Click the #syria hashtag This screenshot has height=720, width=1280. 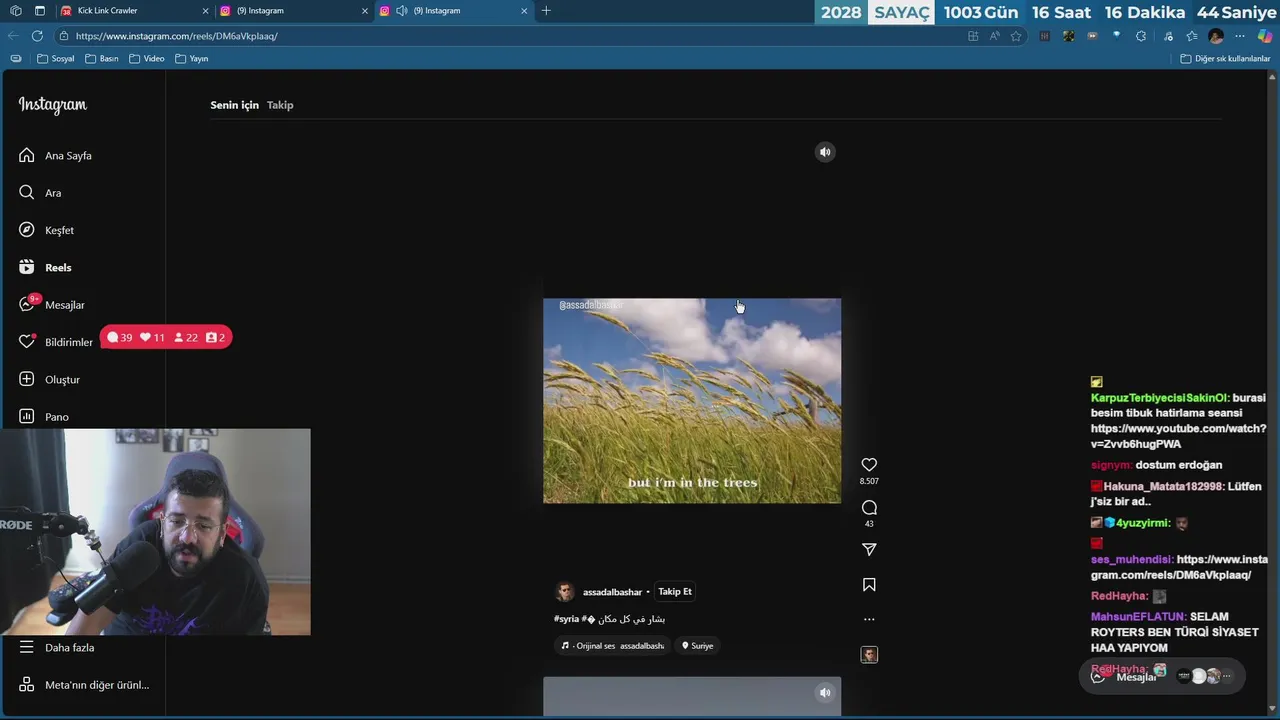click(x=566, y=619)
